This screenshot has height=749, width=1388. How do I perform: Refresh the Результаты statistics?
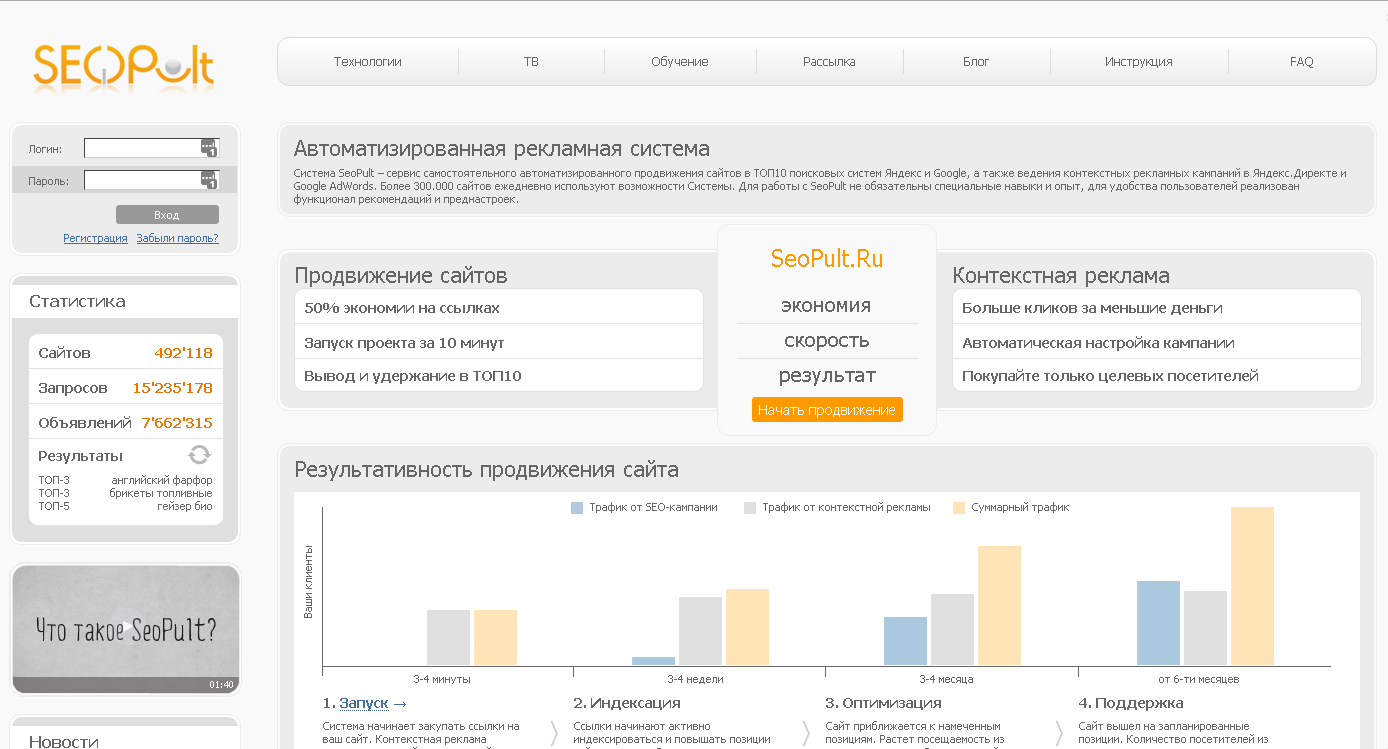[198, 455]
